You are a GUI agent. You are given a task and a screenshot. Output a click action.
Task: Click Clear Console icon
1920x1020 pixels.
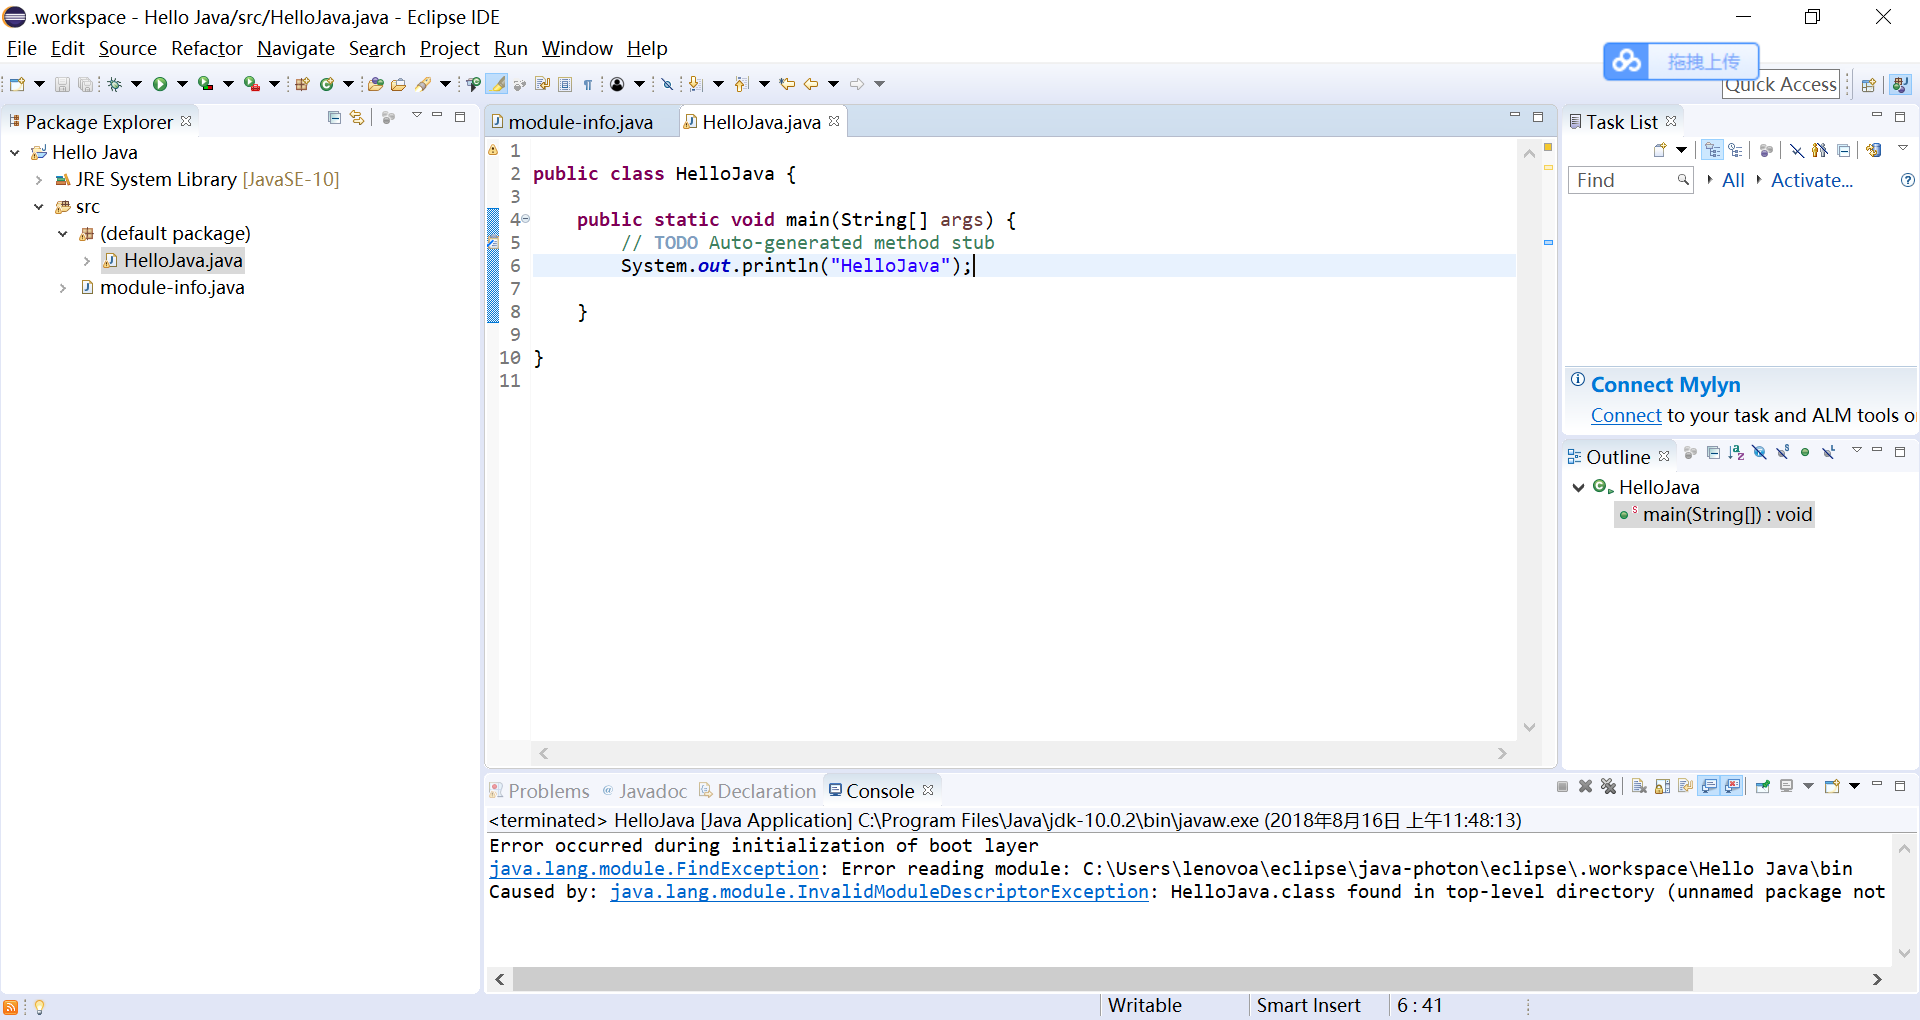click(x=1639, y=786)
